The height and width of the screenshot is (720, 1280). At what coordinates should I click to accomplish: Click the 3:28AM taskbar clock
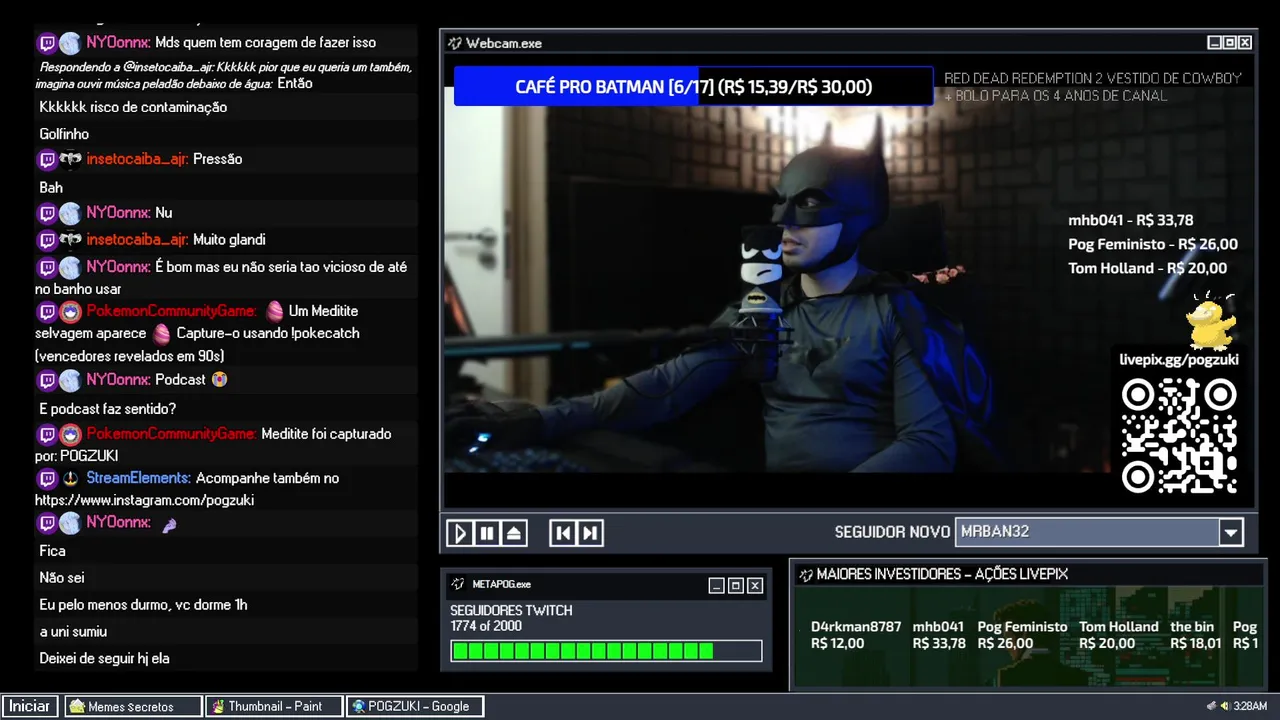[x=1250, y=706]
